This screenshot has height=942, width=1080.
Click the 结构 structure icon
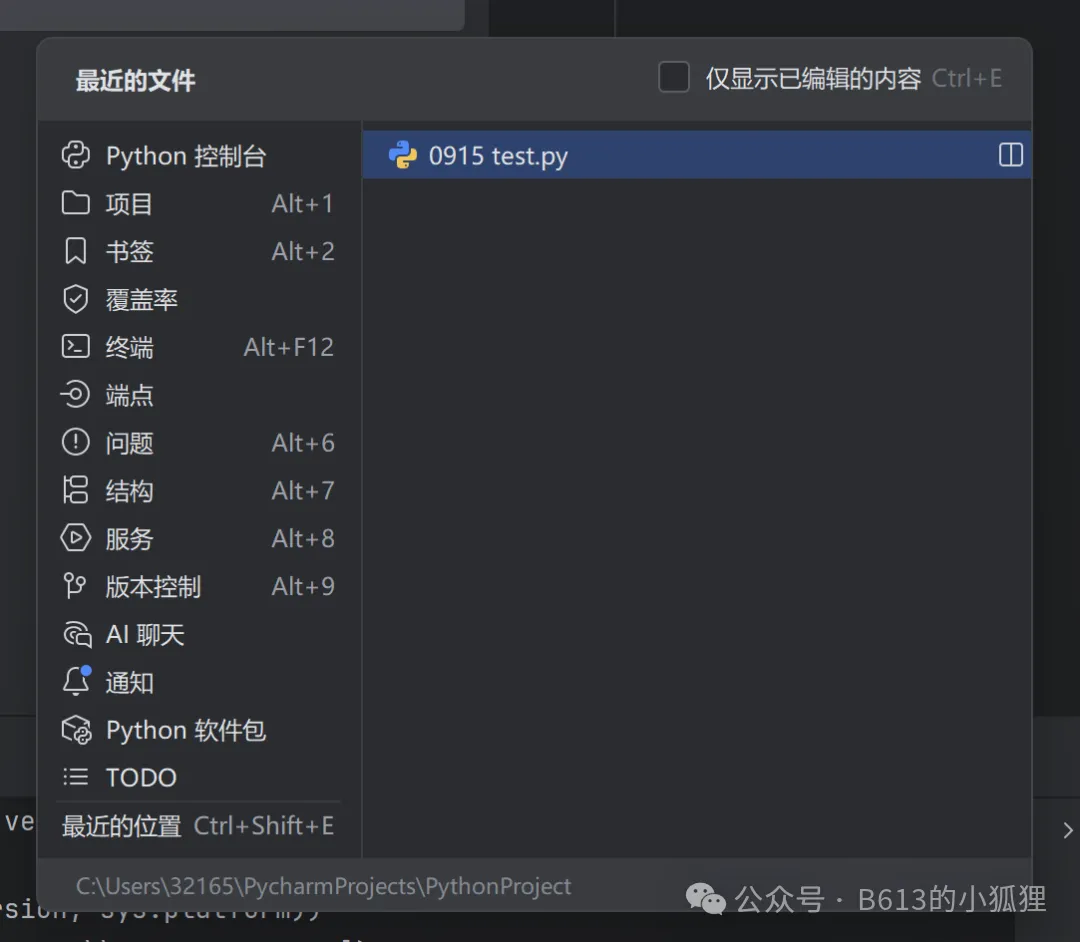point(76,490)
